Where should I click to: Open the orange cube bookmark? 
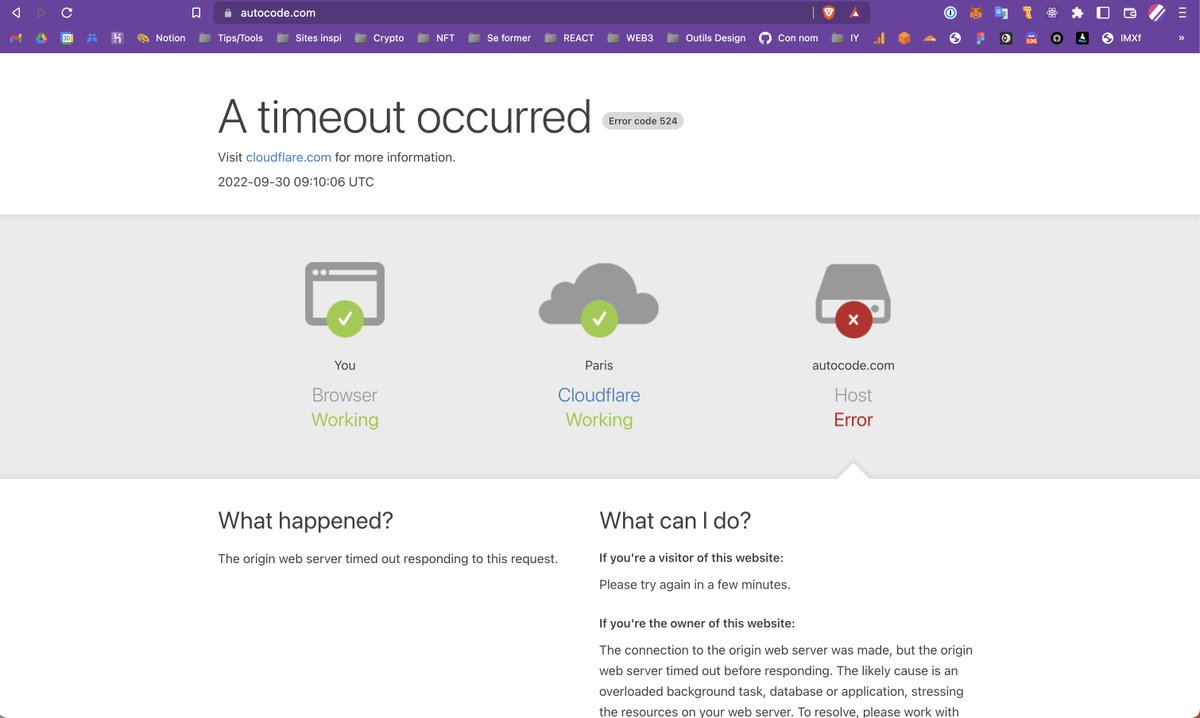click(x=904, y=38)
